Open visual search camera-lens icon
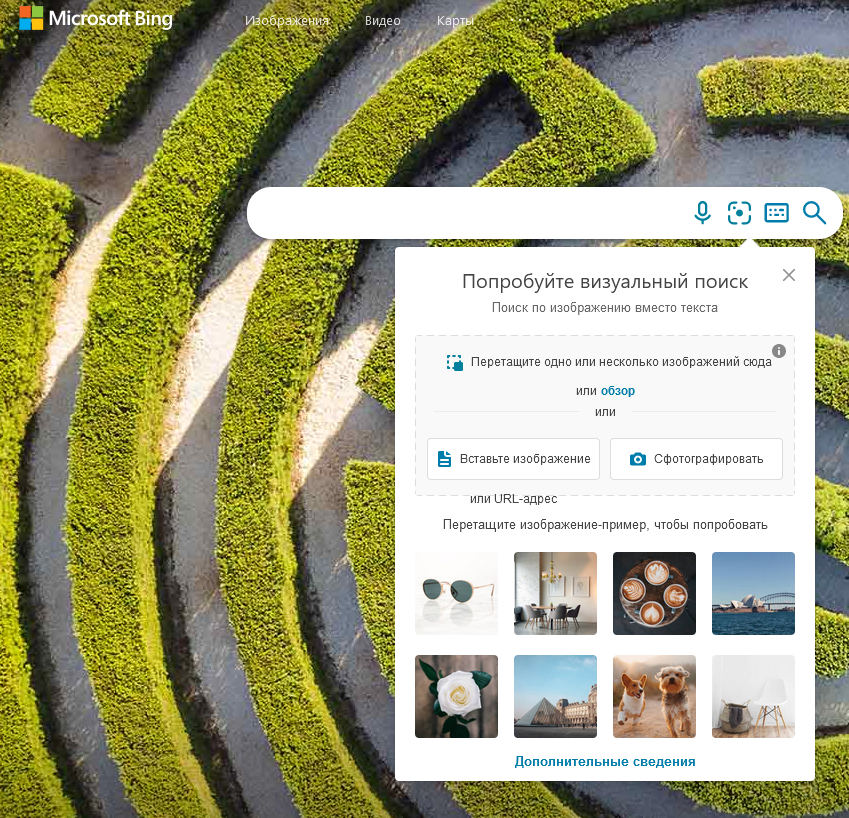Image resolution: width=849 pixels, height=818 pixels. pyautogui.click(x=739, y=212)
